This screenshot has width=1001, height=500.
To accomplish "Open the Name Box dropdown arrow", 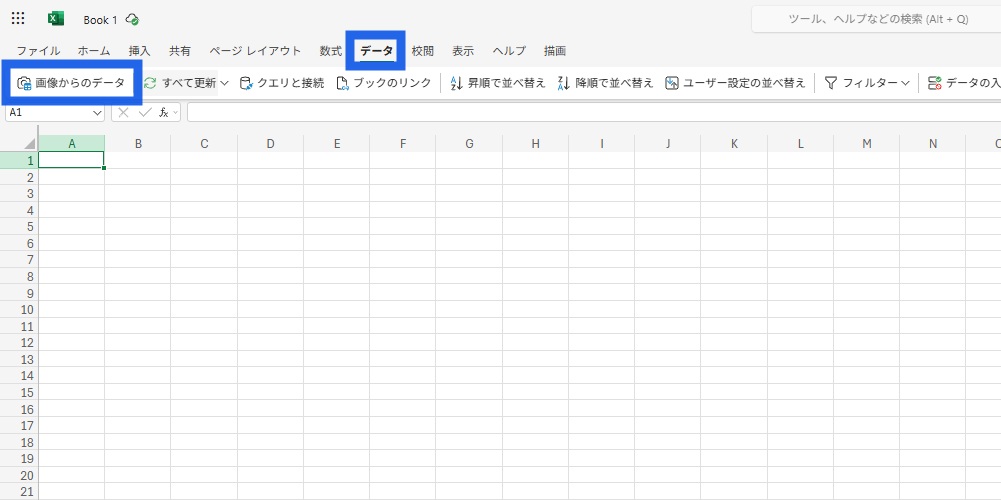I will 97,113.
